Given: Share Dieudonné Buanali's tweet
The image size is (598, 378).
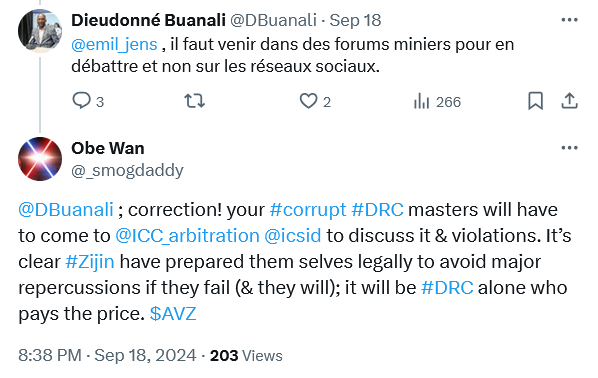Looking at the screenshot, I should click(x=569, y=101).
